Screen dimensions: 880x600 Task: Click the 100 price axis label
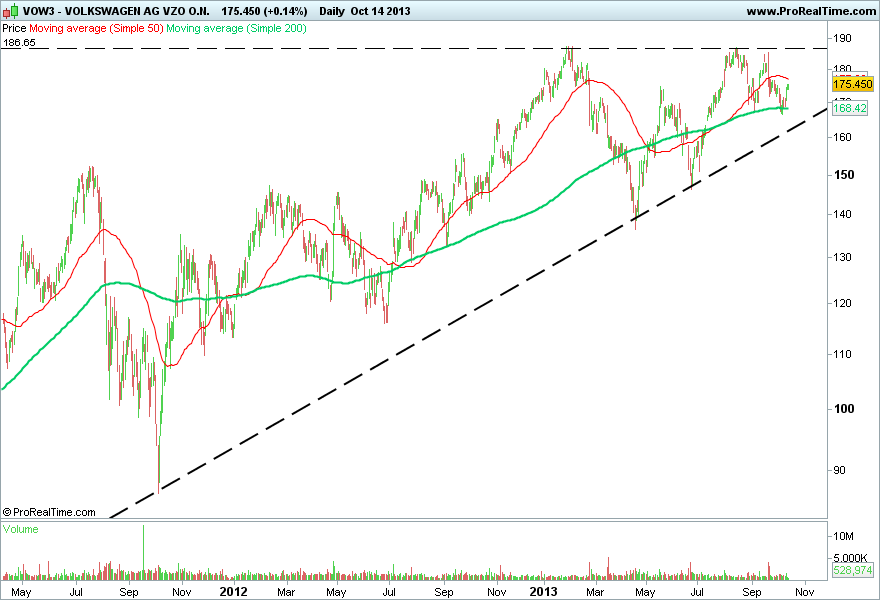coord(844,409)
